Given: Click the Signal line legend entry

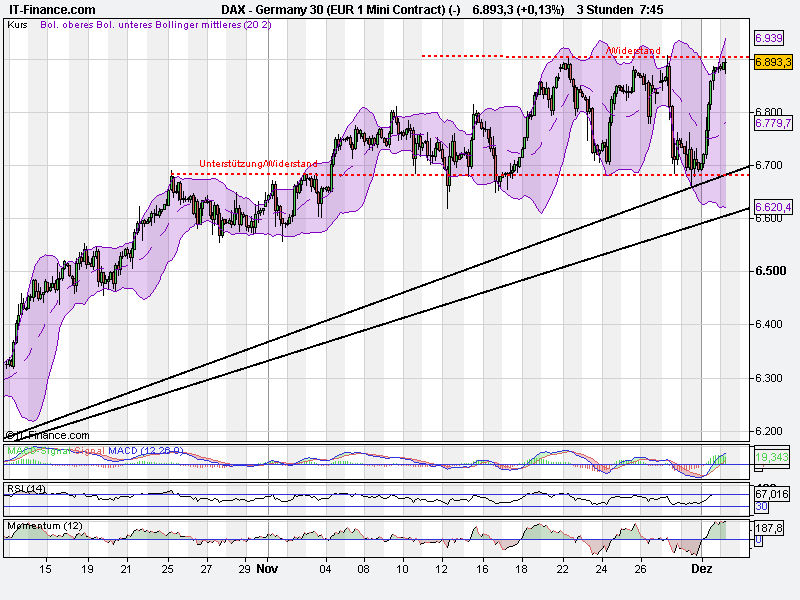Looking at the screenshot, I should [x=90, y=452].
